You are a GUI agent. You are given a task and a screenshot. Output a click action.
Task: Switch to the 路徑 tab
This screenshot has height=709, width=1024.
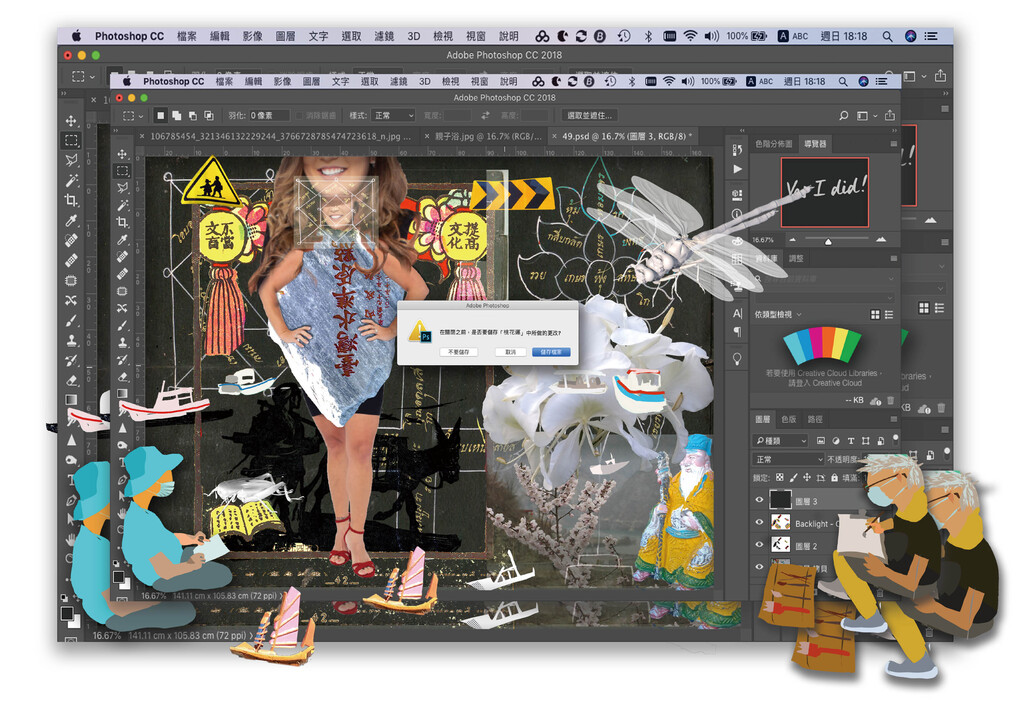815,419
